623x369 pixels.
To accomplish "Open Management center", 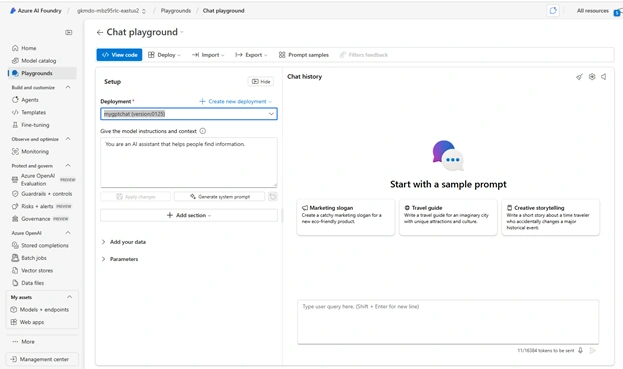I will click(42, 359).
